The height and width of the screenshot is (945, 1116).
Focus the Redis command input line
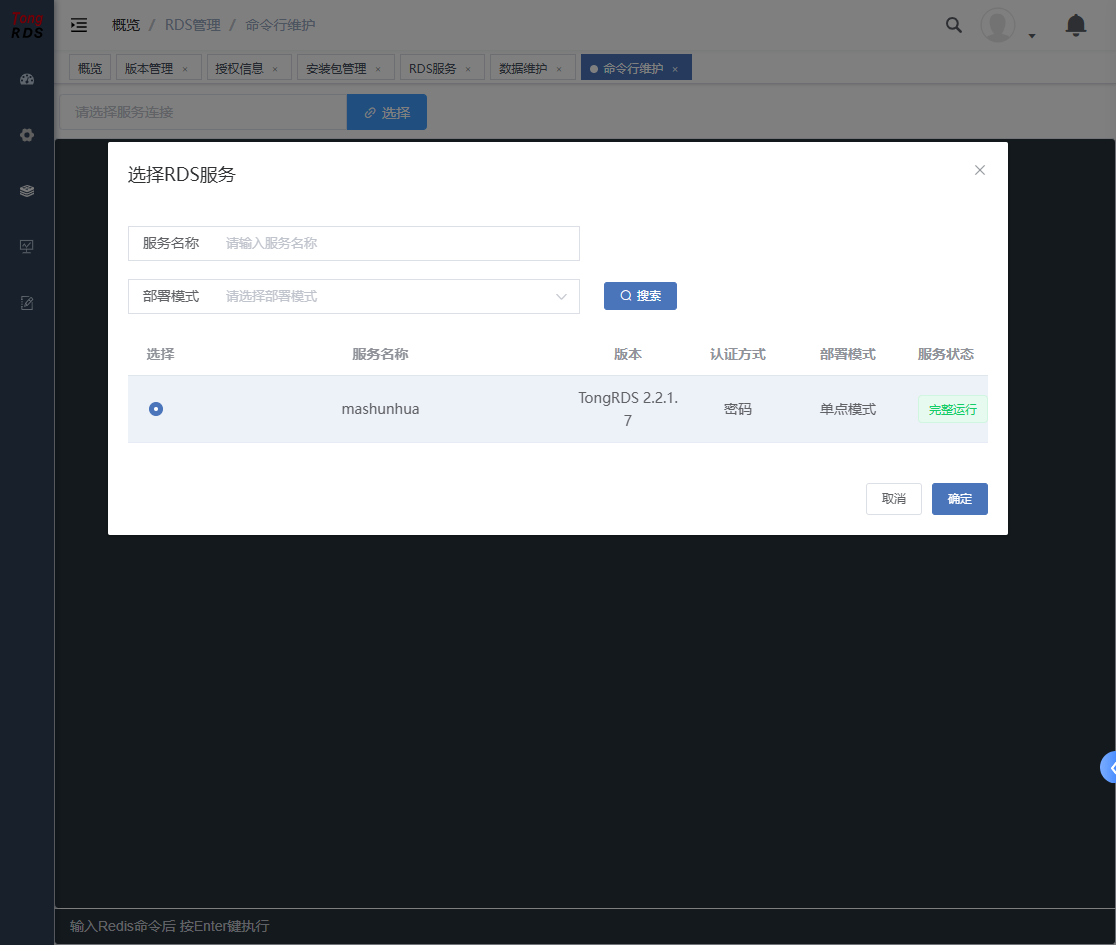point(585,926)
